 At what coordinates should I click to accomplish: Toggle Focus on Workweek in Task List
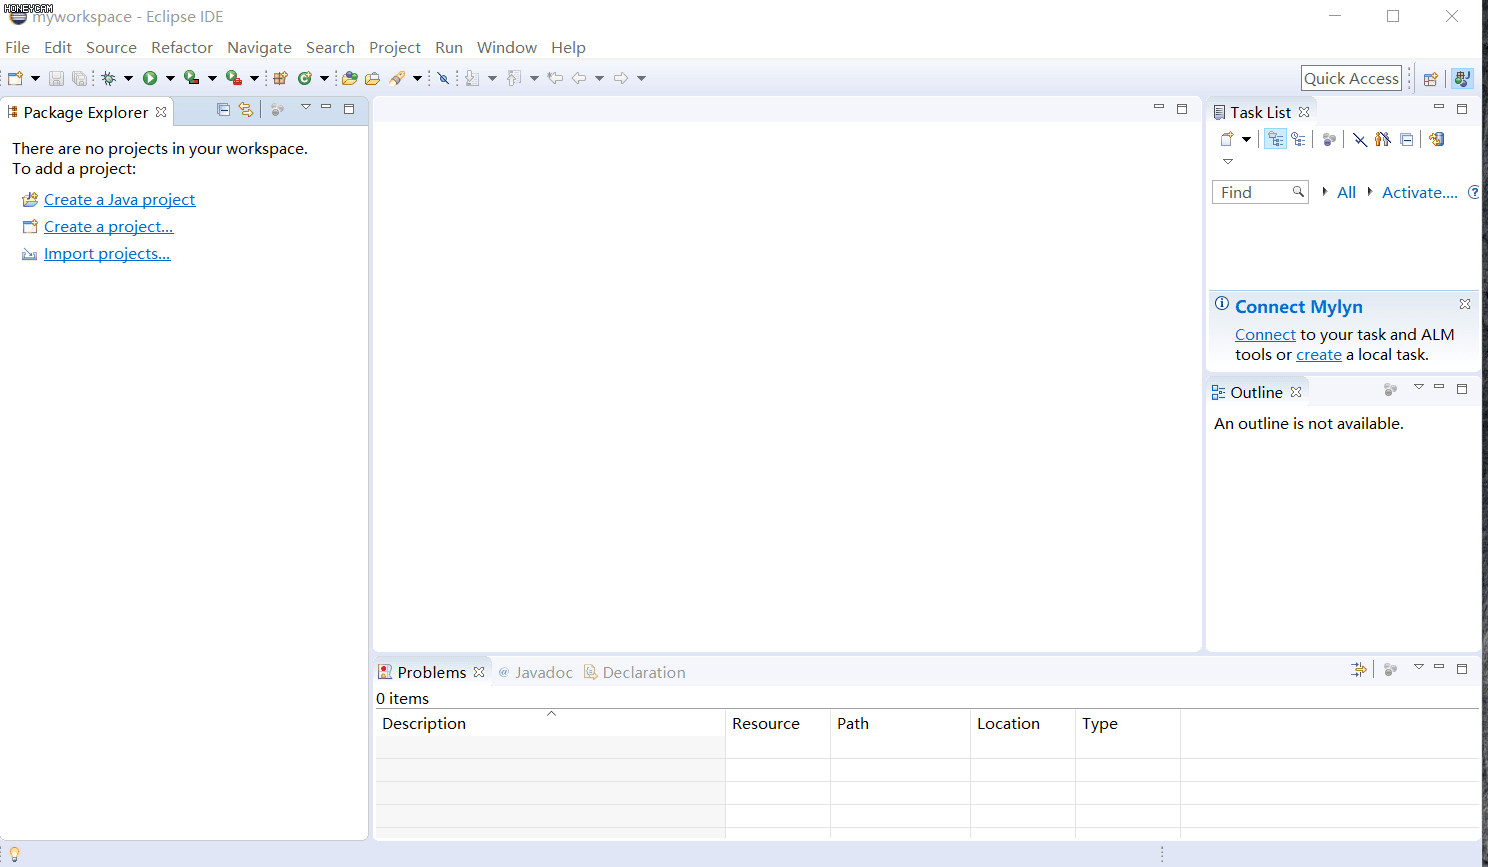click(x=1329, y=139)
